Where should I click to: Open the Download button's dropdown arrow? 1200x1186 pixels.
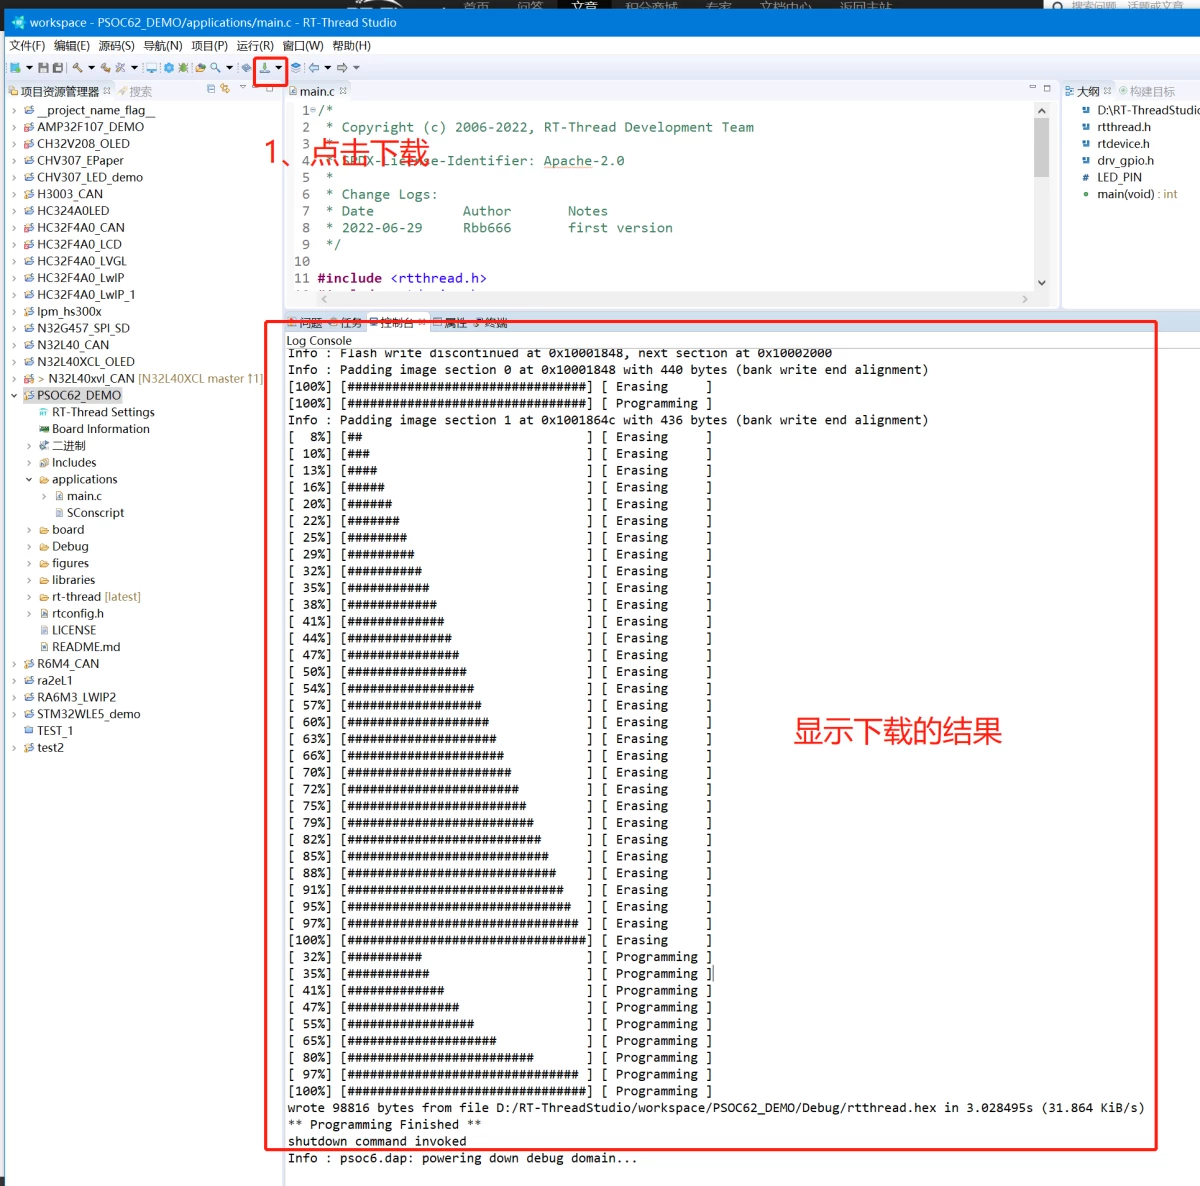point(278,67)
